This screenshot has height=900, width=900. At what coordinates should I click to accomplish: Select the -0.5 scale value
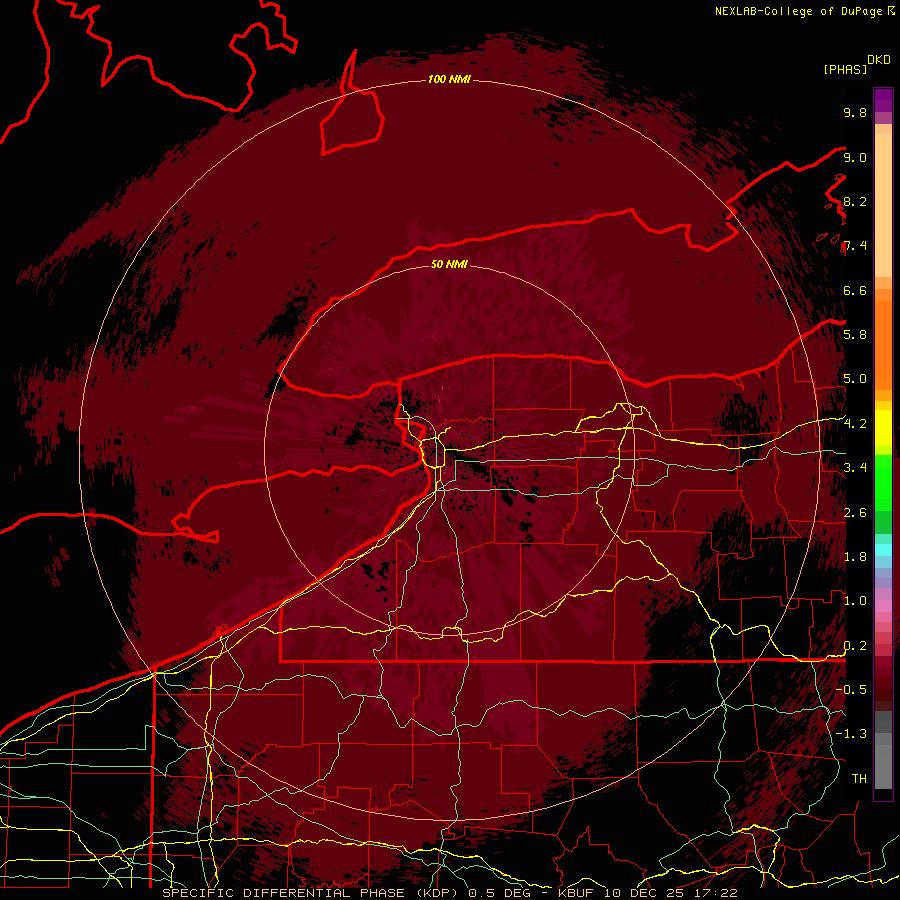tap(851, 689)
